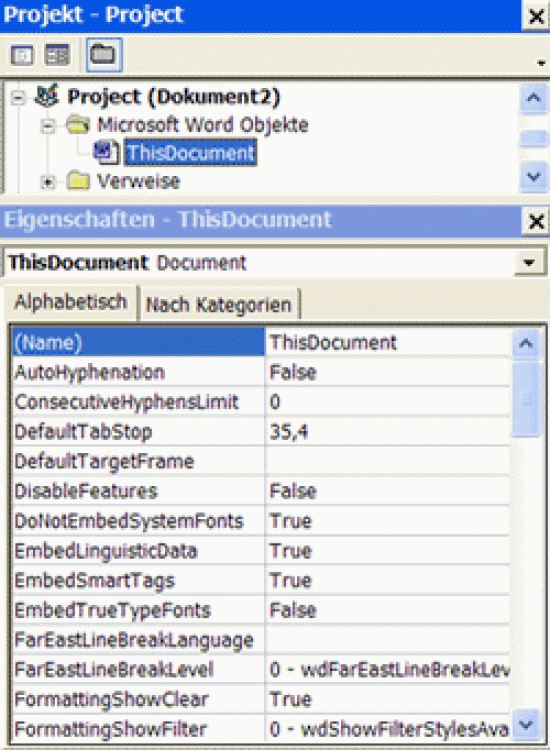Click the FormattingShowClear True value

(388, 699)
